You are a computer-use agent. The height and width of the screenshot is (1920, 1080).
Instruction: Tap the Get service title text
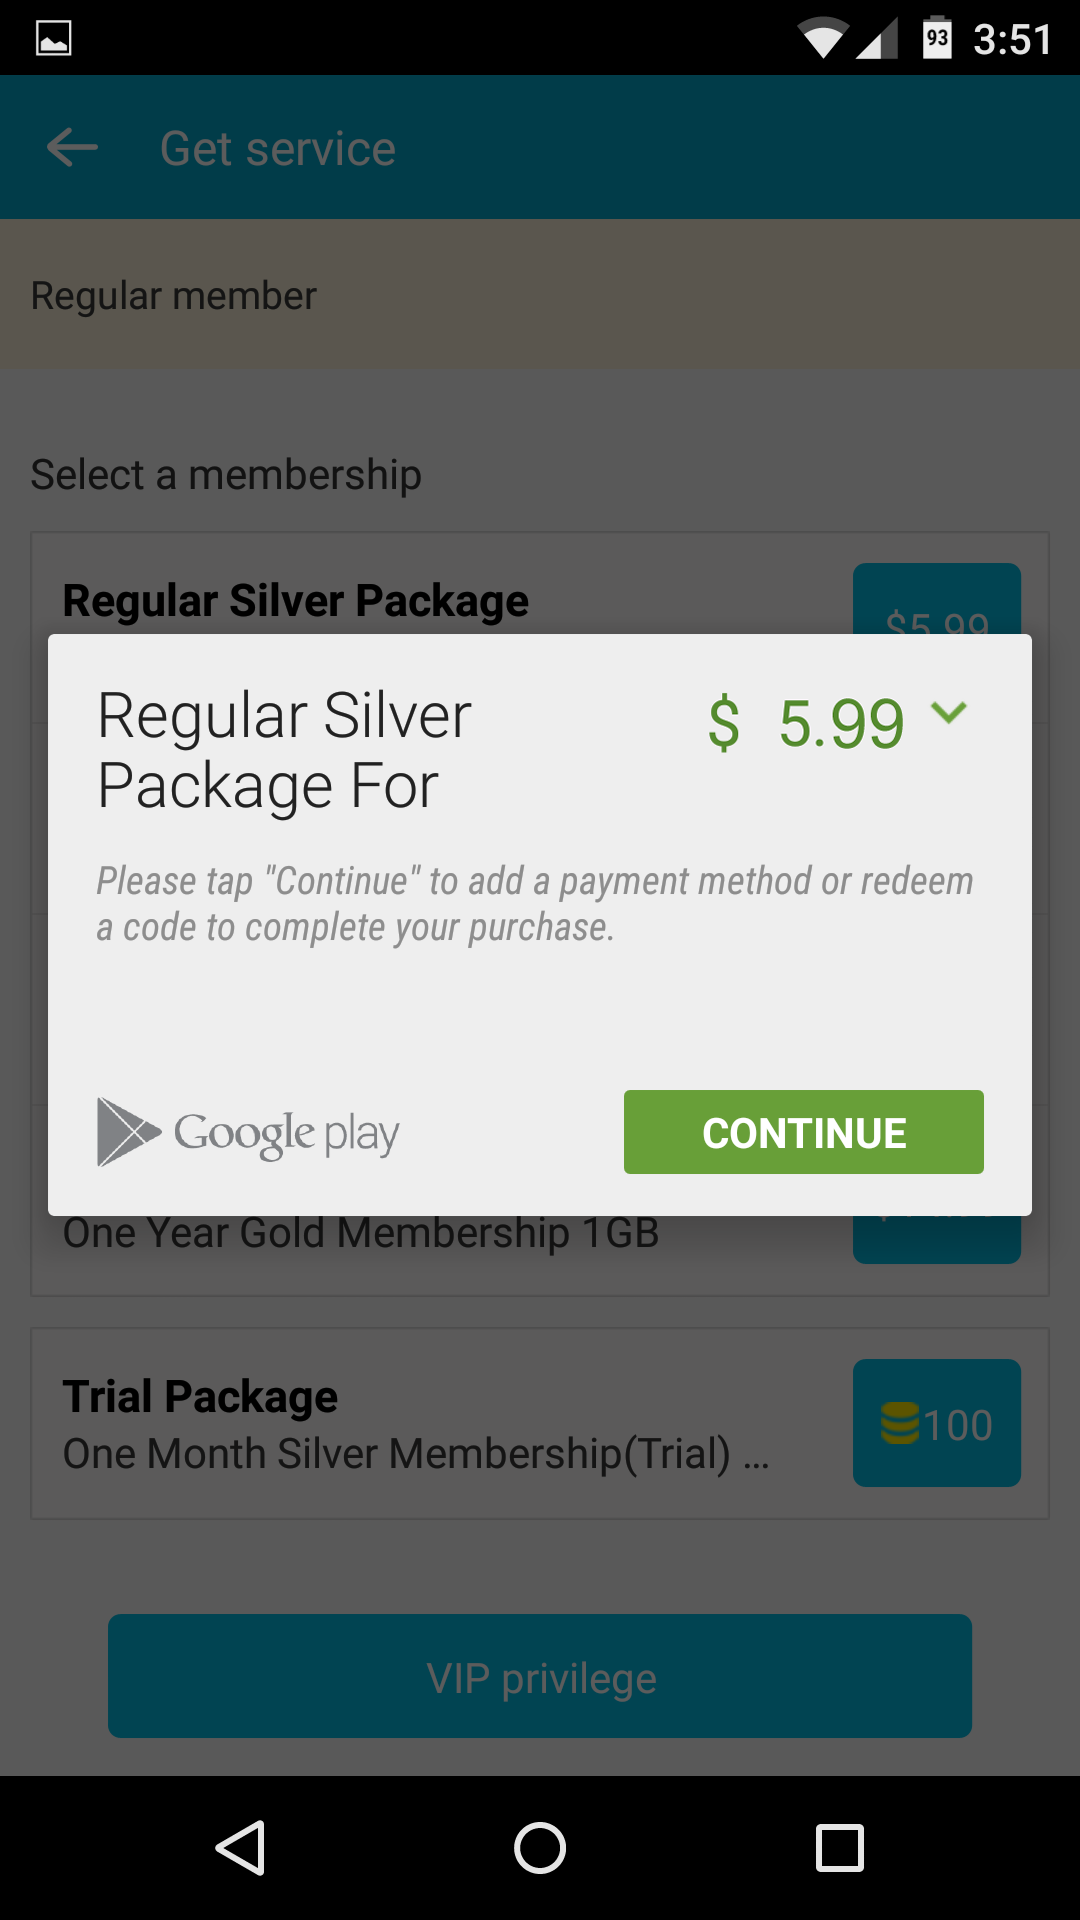tap(278, 149)
